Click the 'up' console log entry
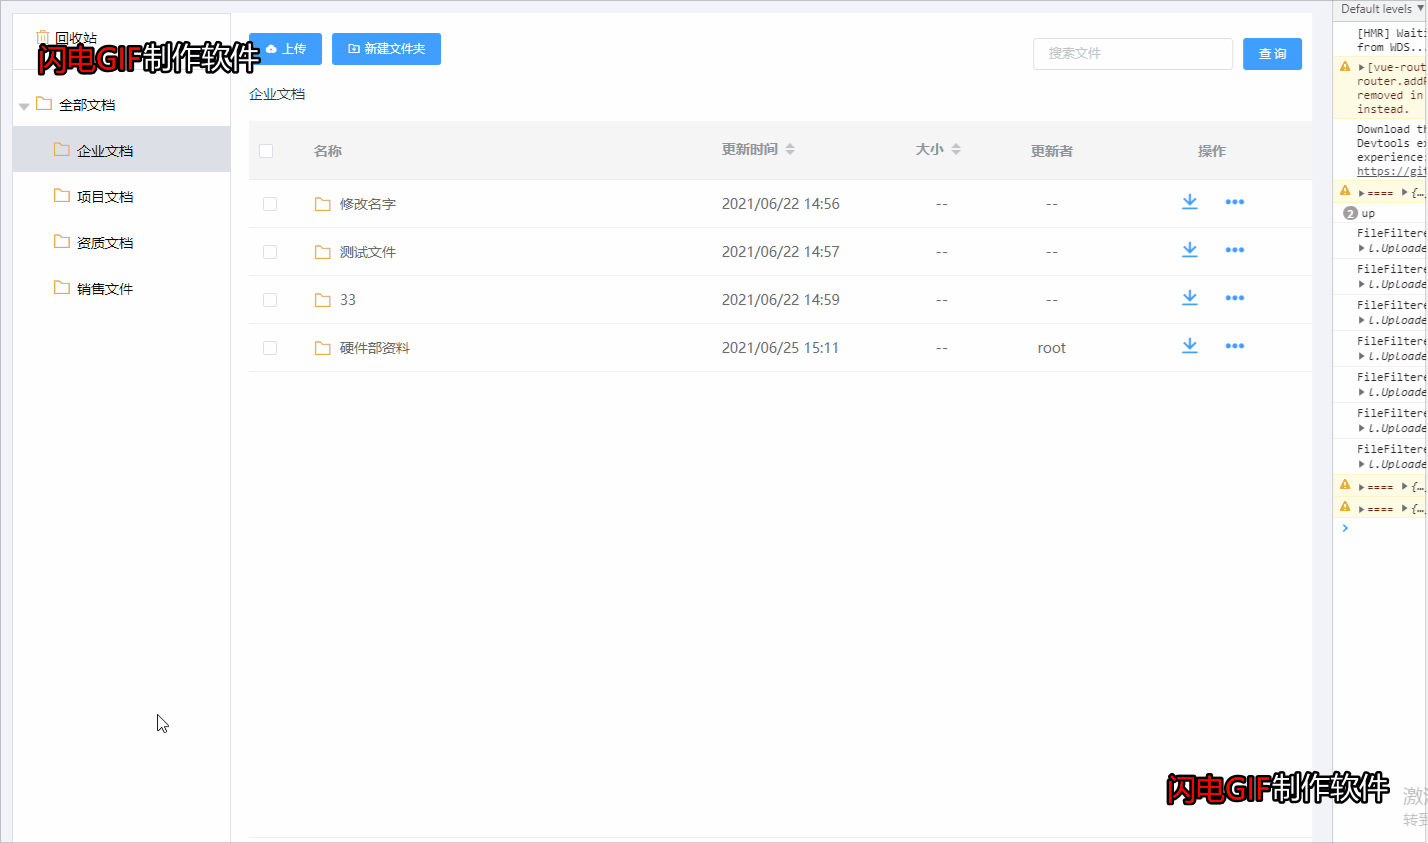This screenshot has height=843, width=1428. [x=1368, y=213]
